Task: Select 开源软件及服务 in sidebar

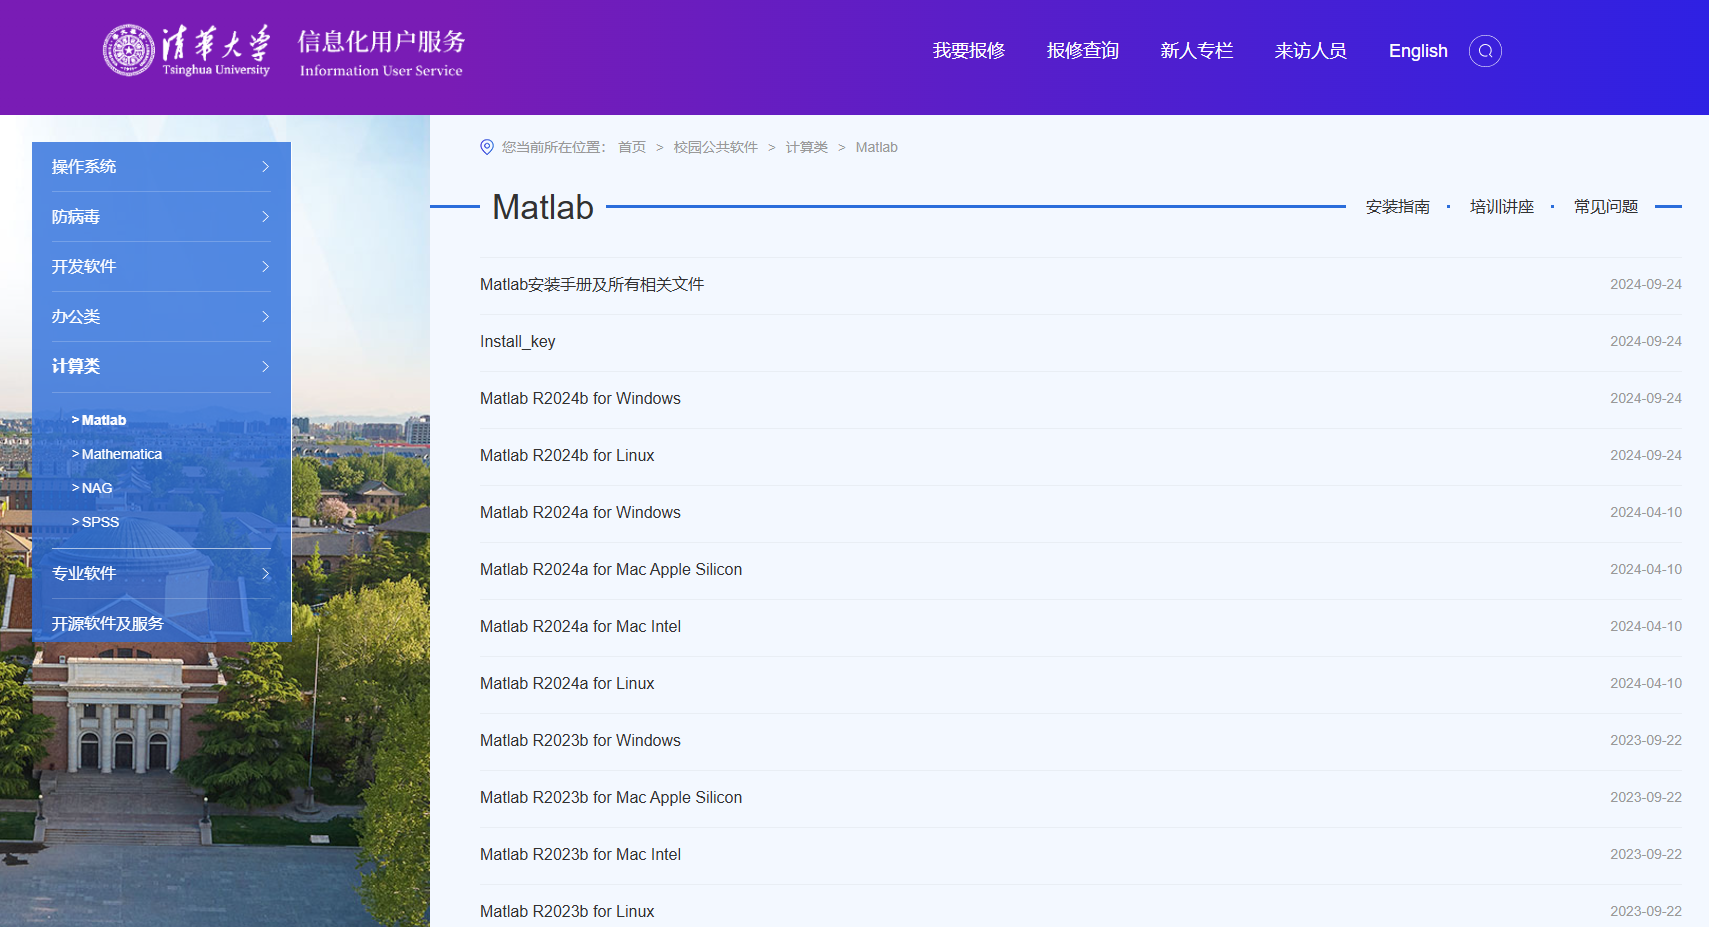Action: point(108,624)
